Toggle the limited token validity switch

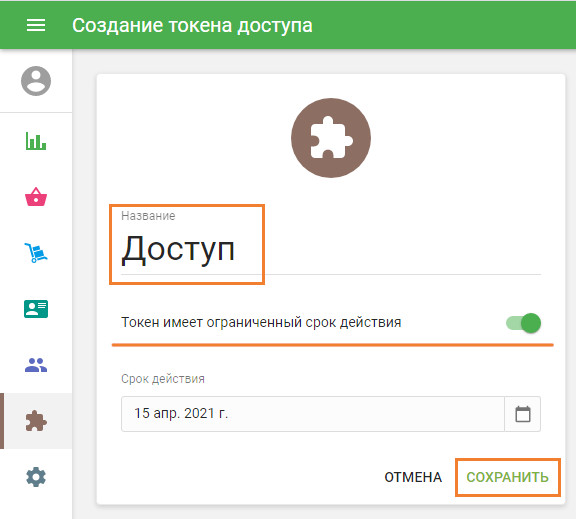pos(523,323)
